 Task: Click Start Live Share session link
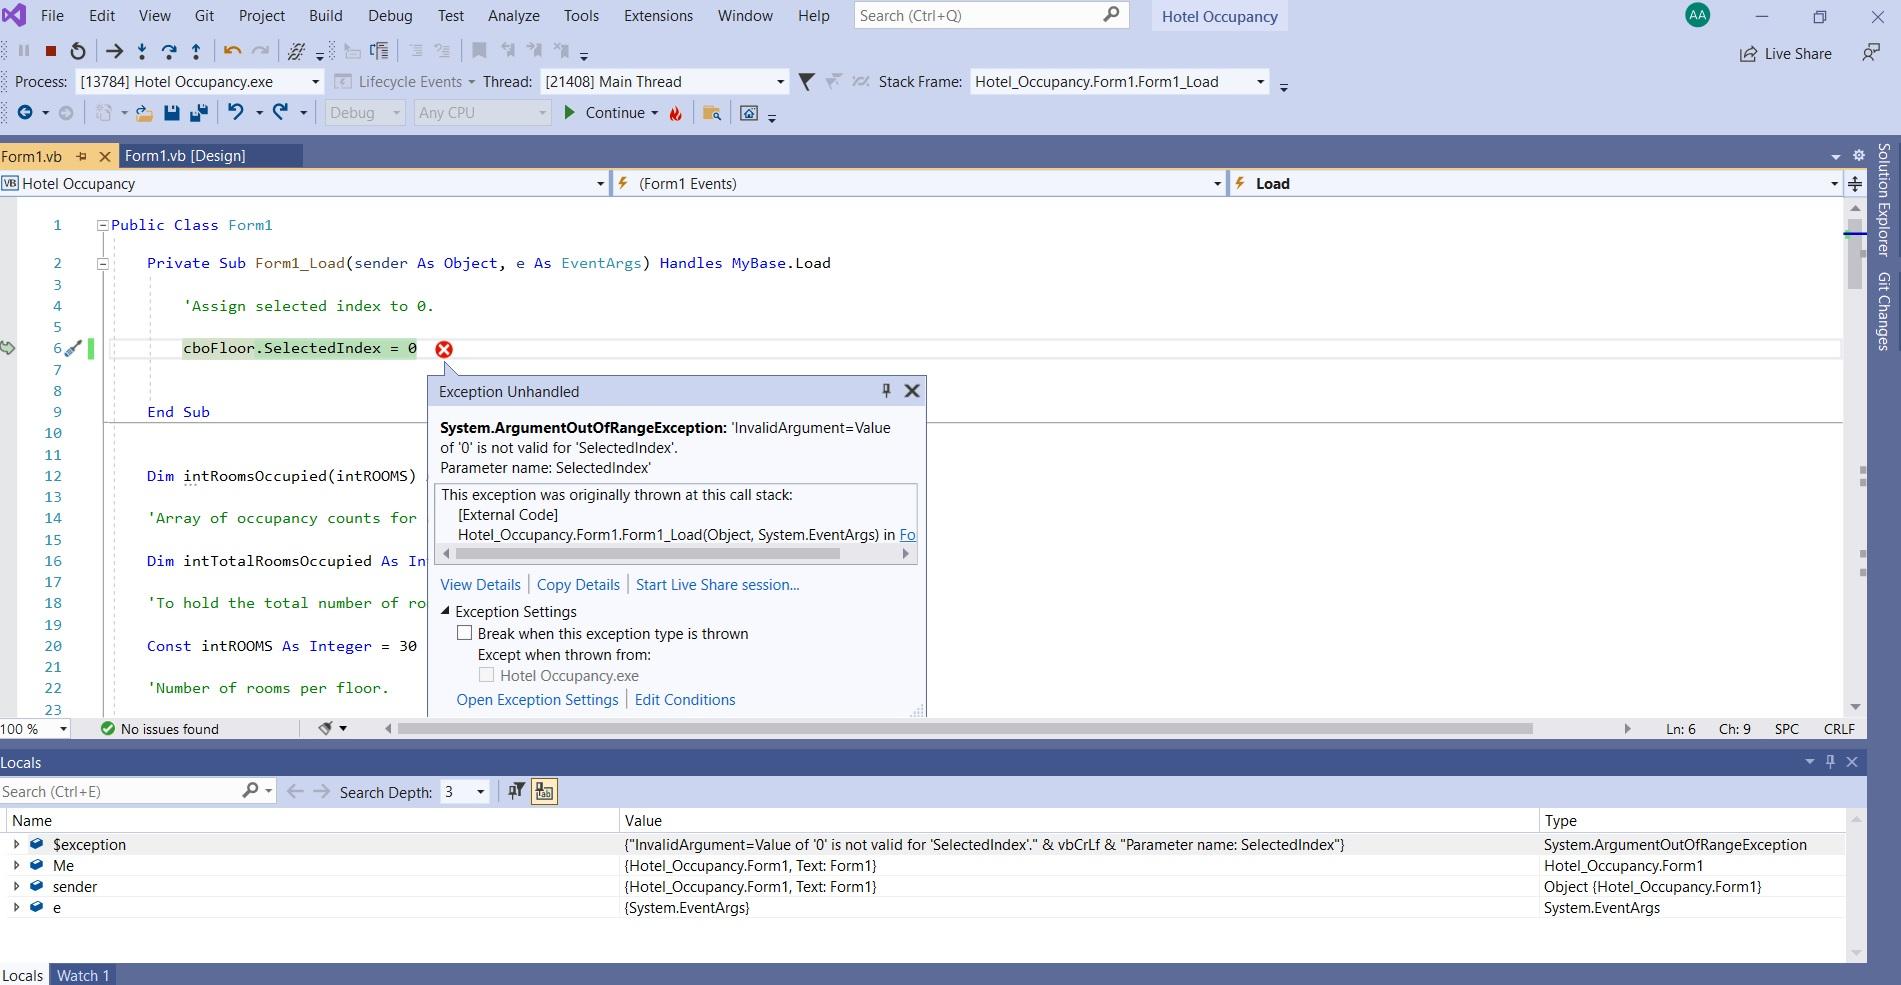pos(717,584)
